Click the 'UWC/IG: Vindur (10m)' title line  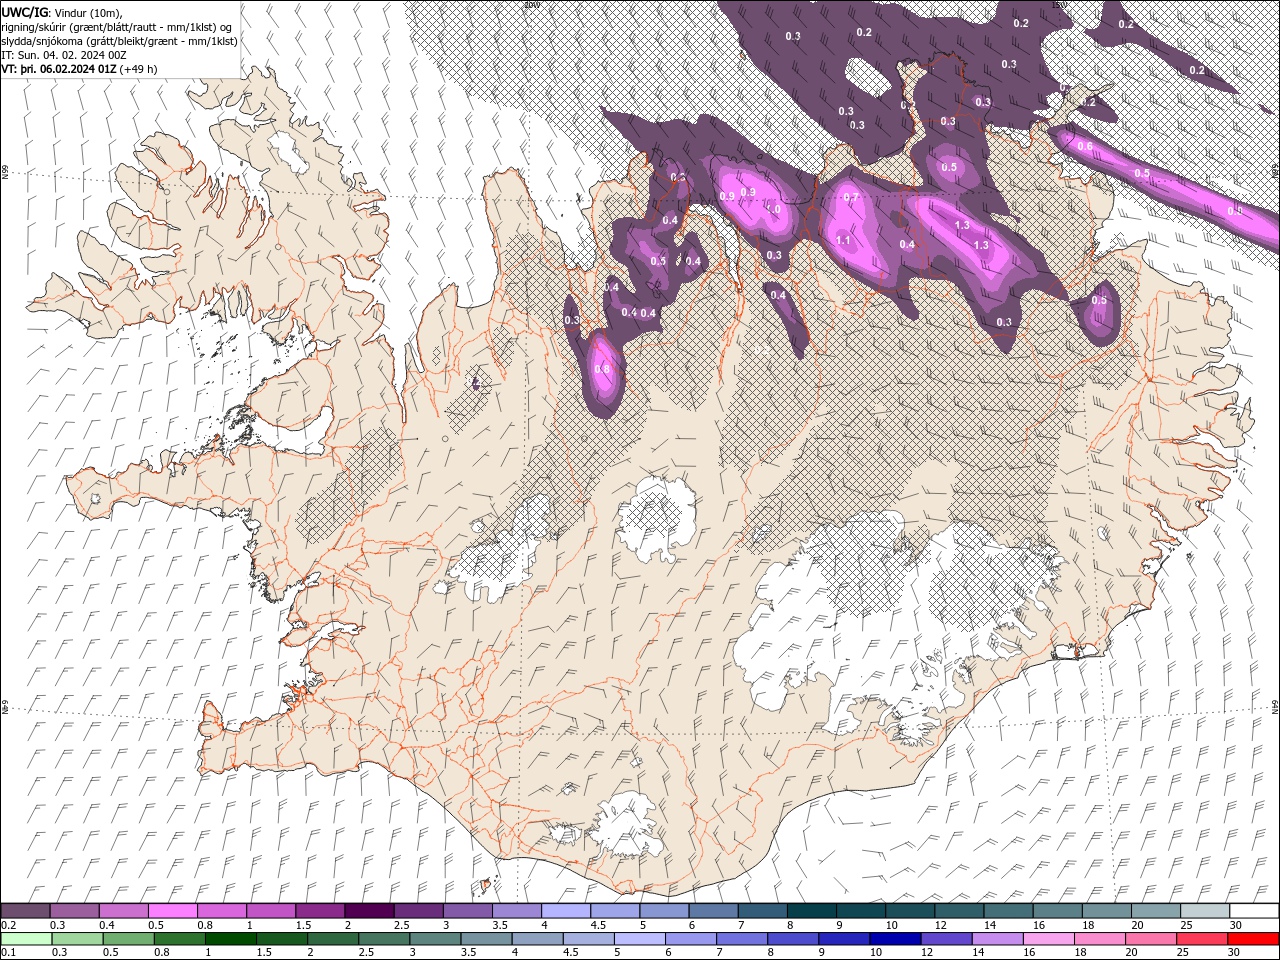coord(63,11)
